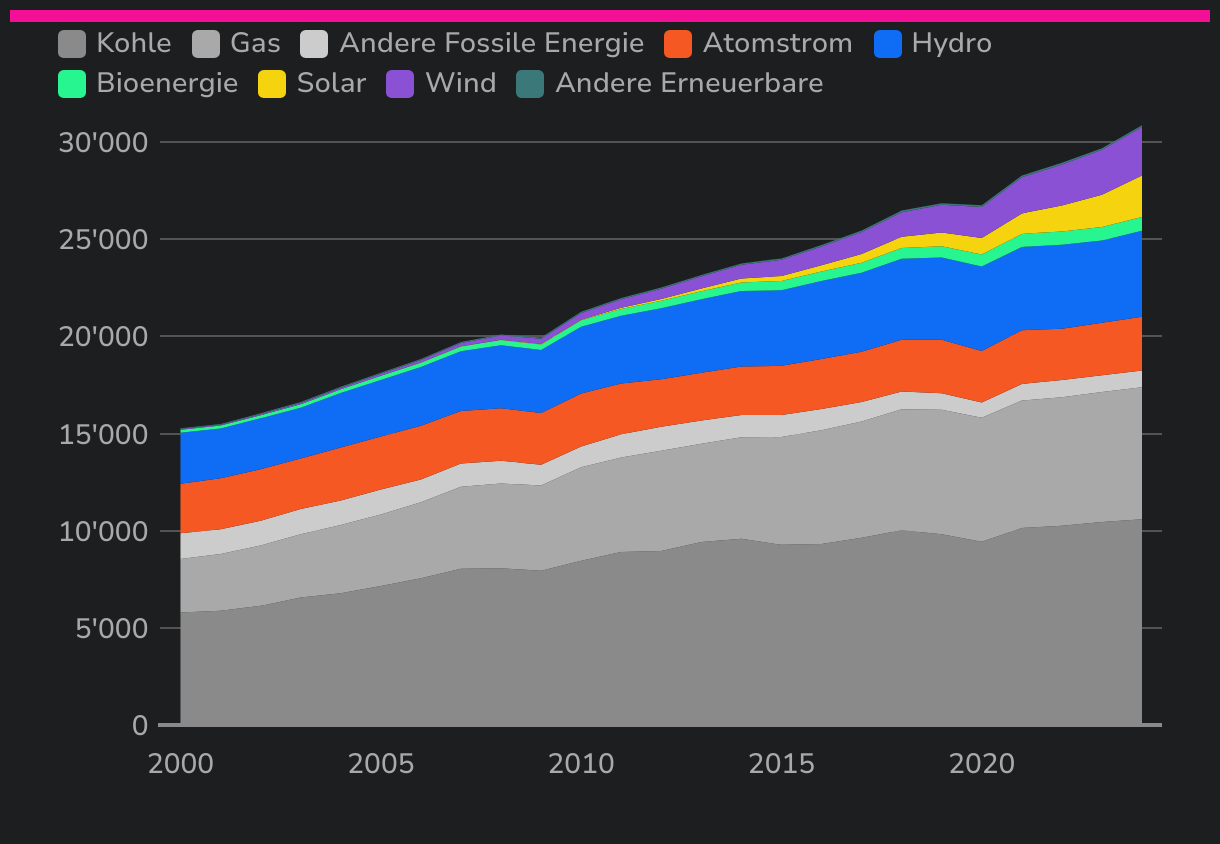Click the pink bar above the legend
1220x844 pixels.
[x=610, y=16]
